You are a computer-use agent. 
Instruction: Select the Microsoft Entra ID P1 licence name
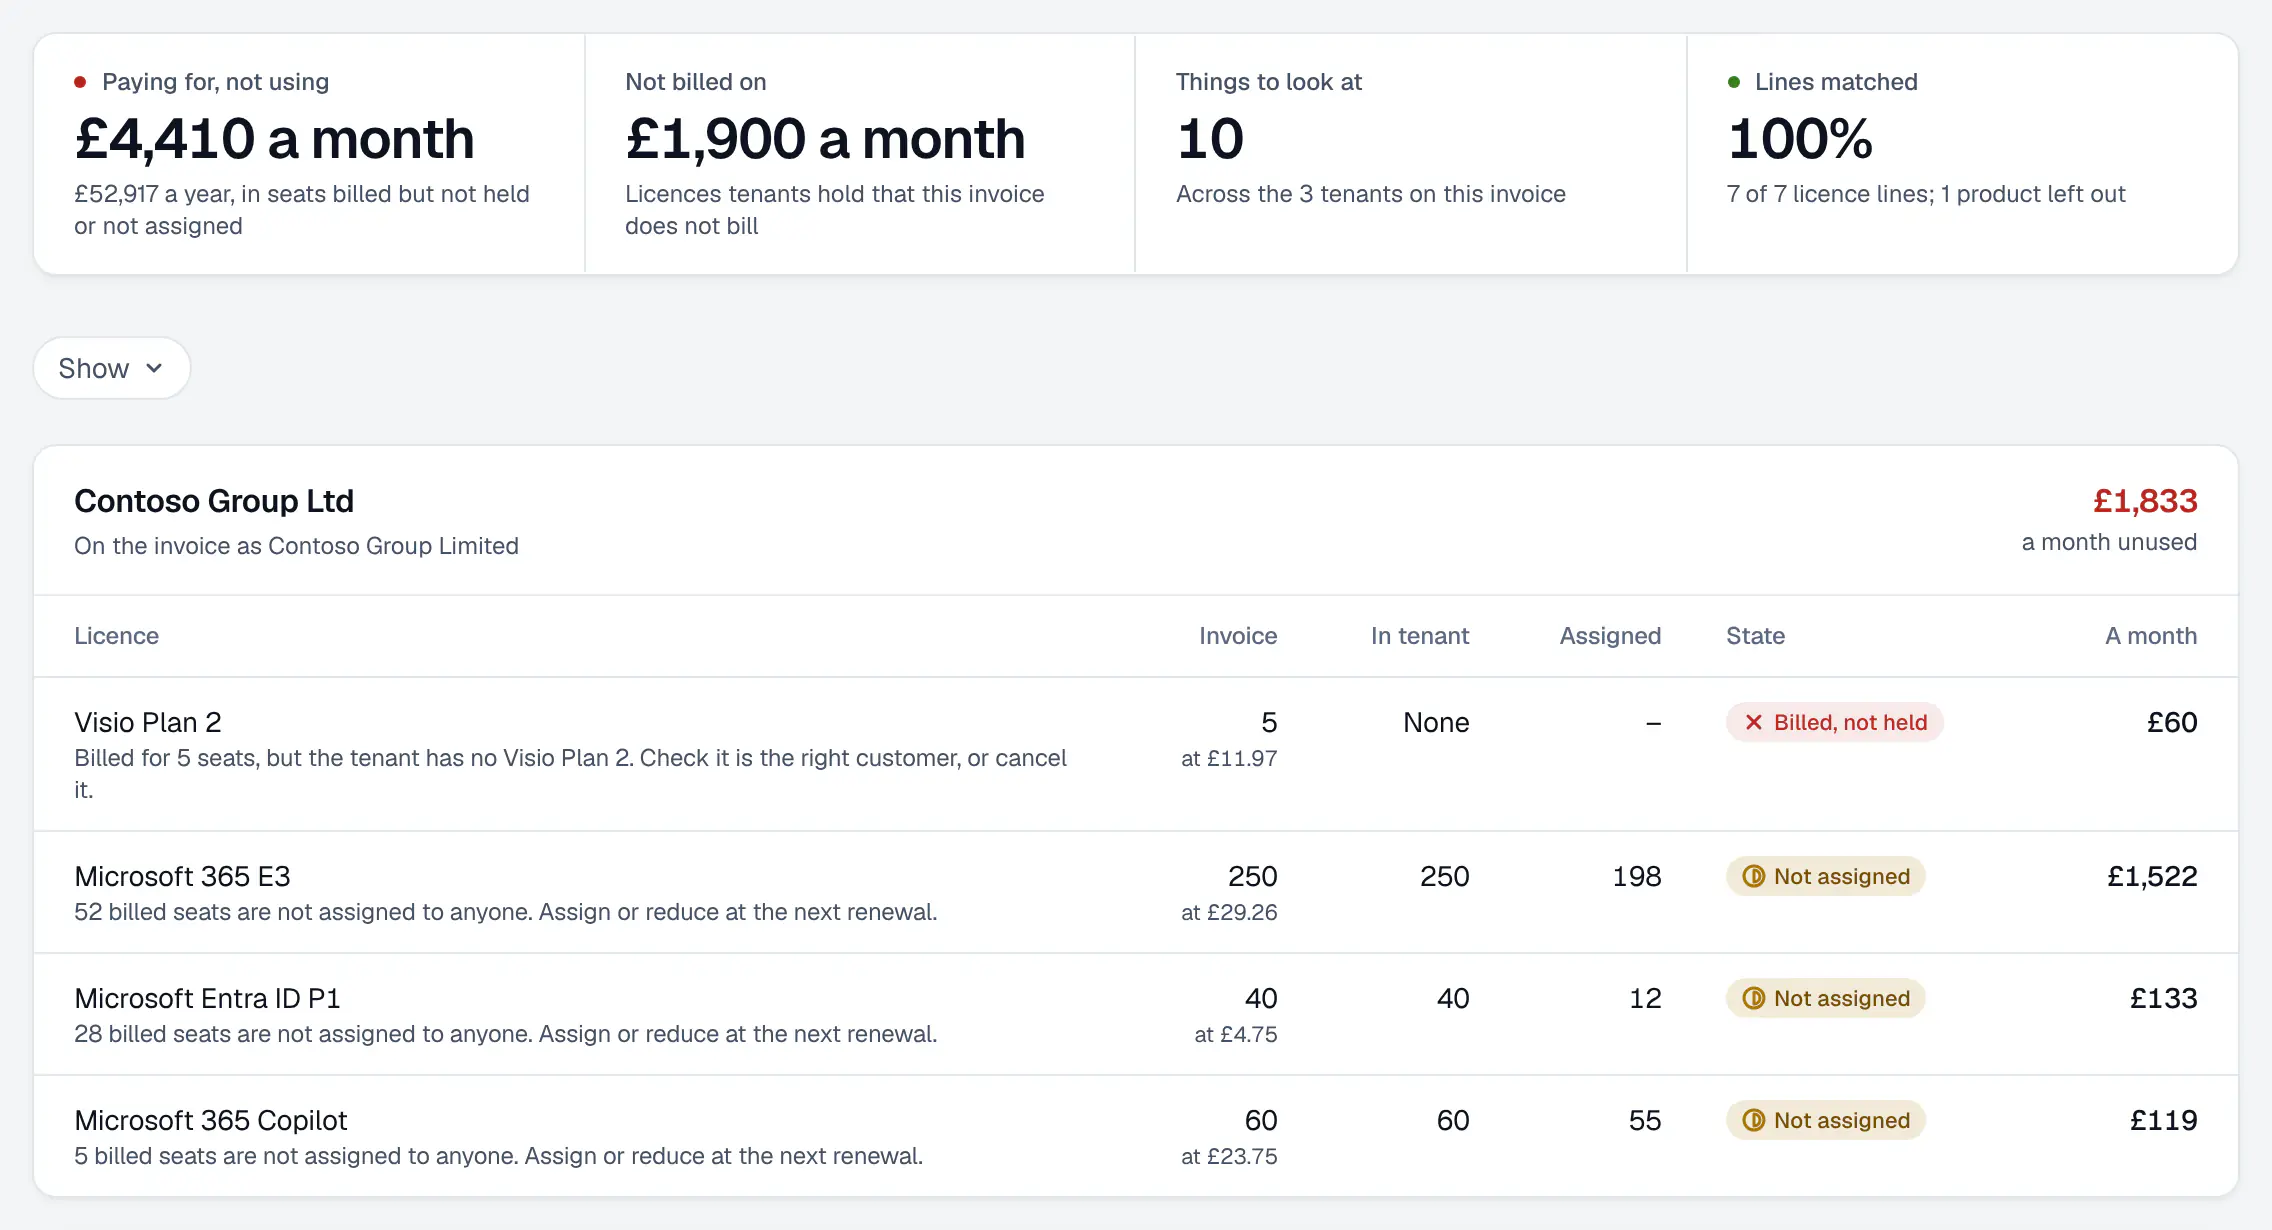[x=207, y=998]
